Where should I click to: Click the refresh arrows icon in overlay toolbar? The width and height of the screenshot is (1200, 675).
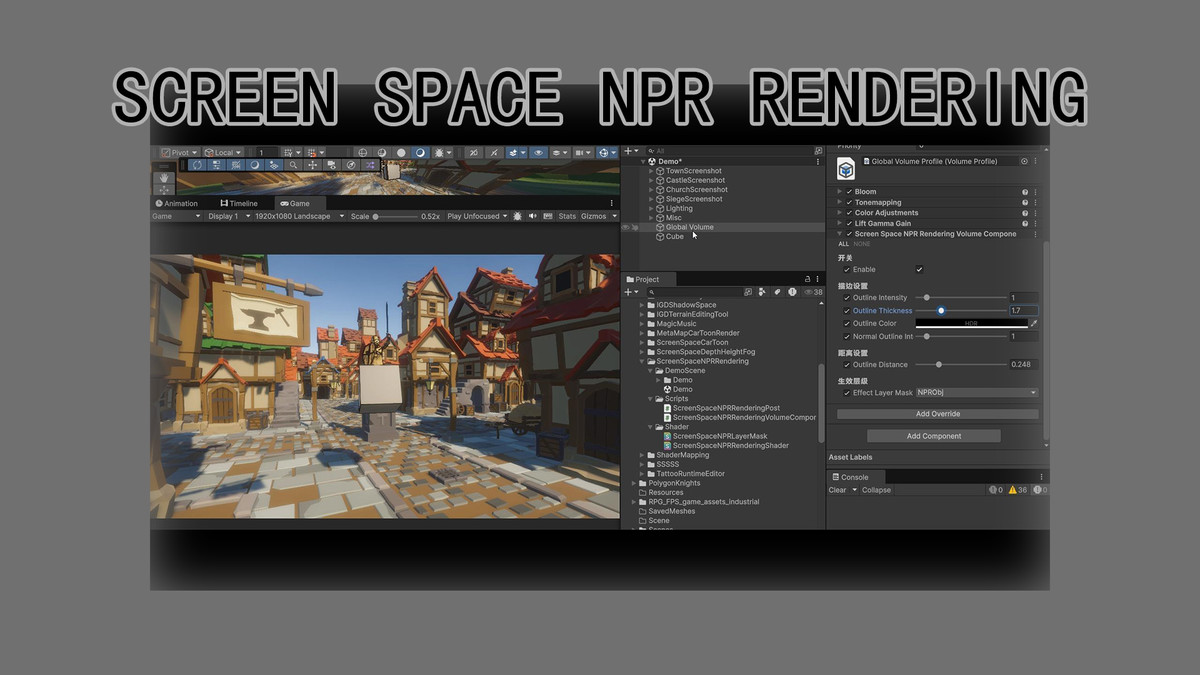197,165
